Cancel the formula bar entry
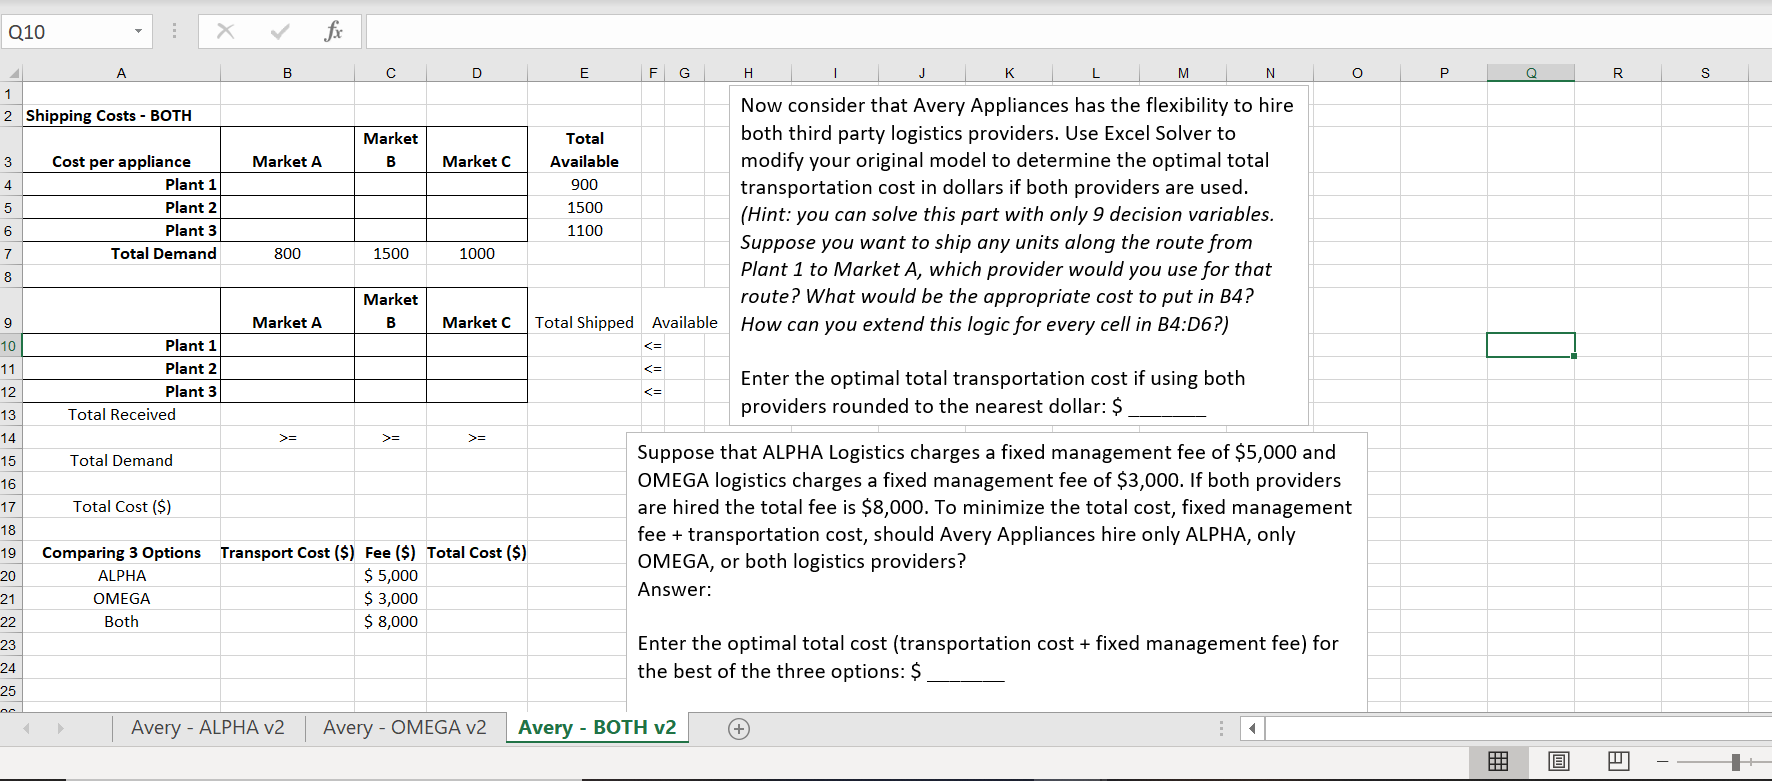The height and width of the screenshot is (781, 1772). pos(226,31)
